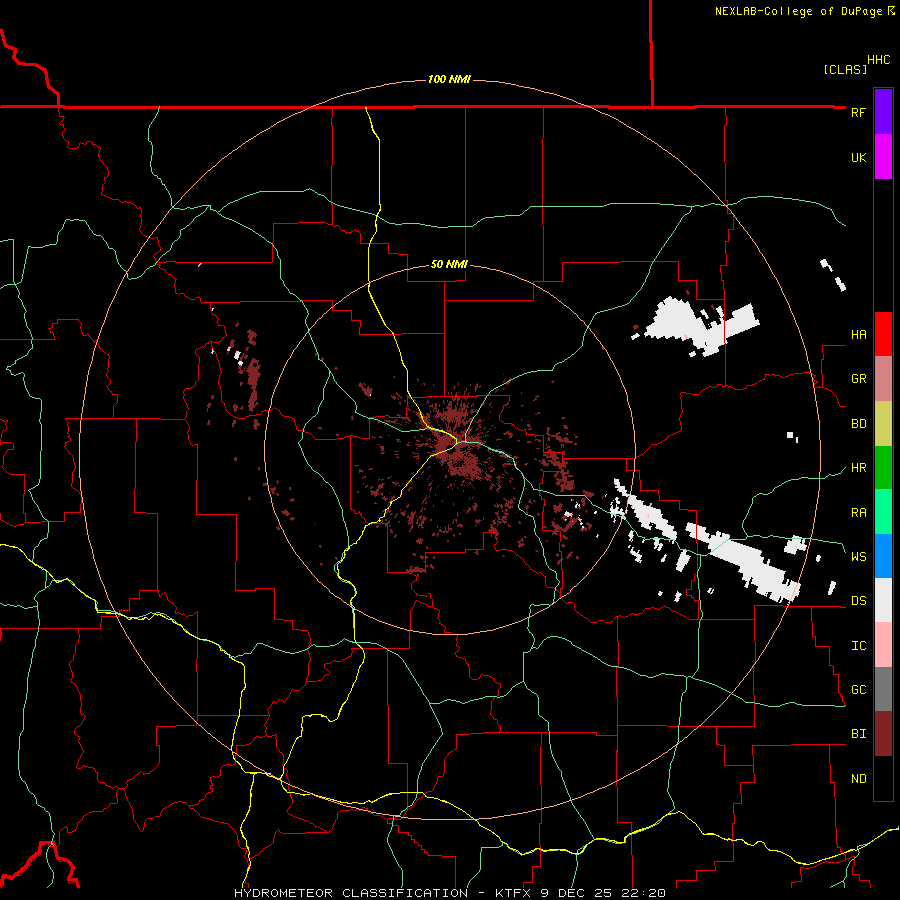Click the UK magenta legend swatch
The height and width of the screenshot is (900, 900).
883,157
